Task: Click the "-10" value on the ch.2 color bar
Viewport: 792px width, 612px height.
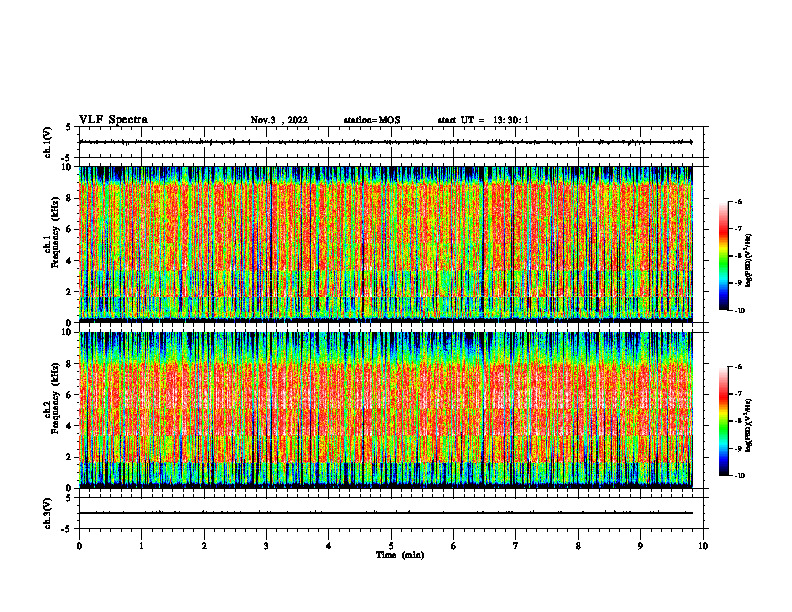Action: click(739, 476)
